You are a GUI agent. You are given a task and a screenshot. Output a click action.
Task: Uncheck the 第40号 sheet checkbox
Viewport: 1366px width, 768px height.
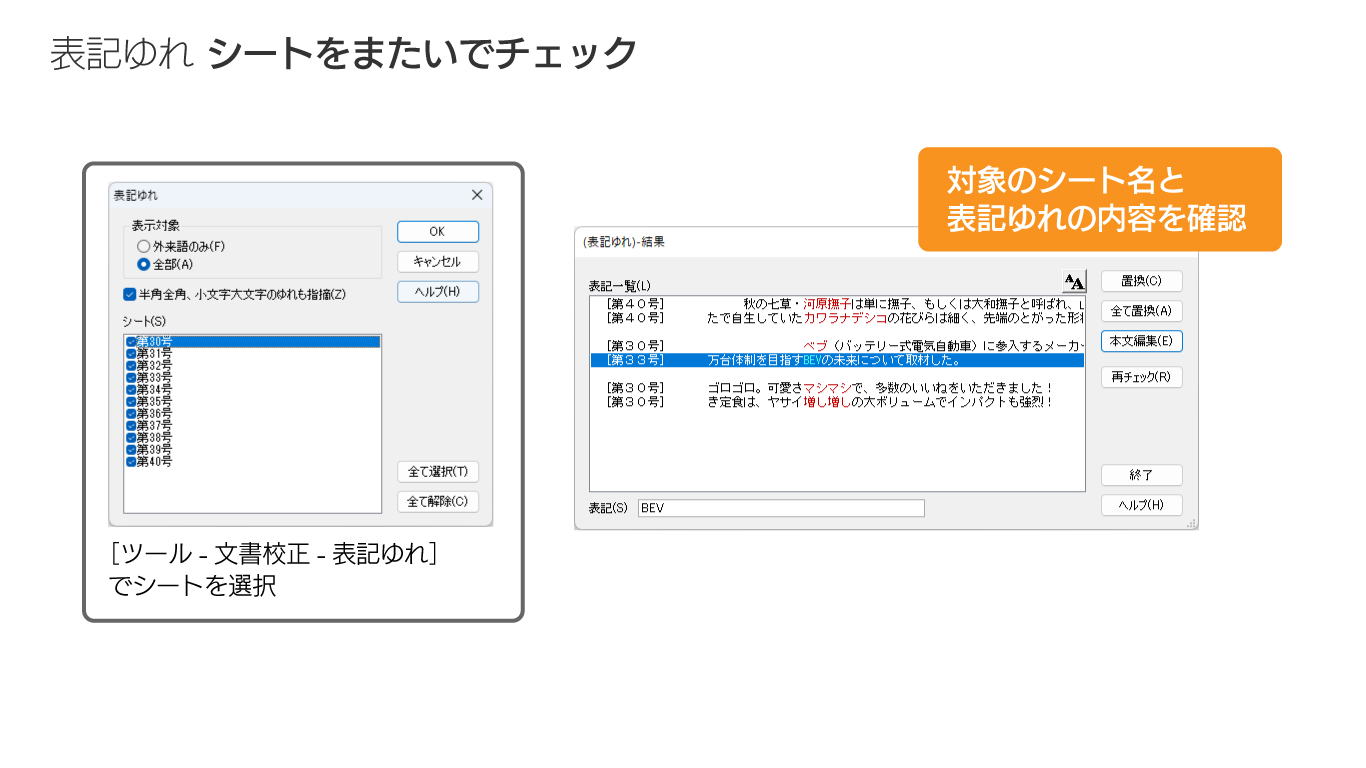coord(131,462)
